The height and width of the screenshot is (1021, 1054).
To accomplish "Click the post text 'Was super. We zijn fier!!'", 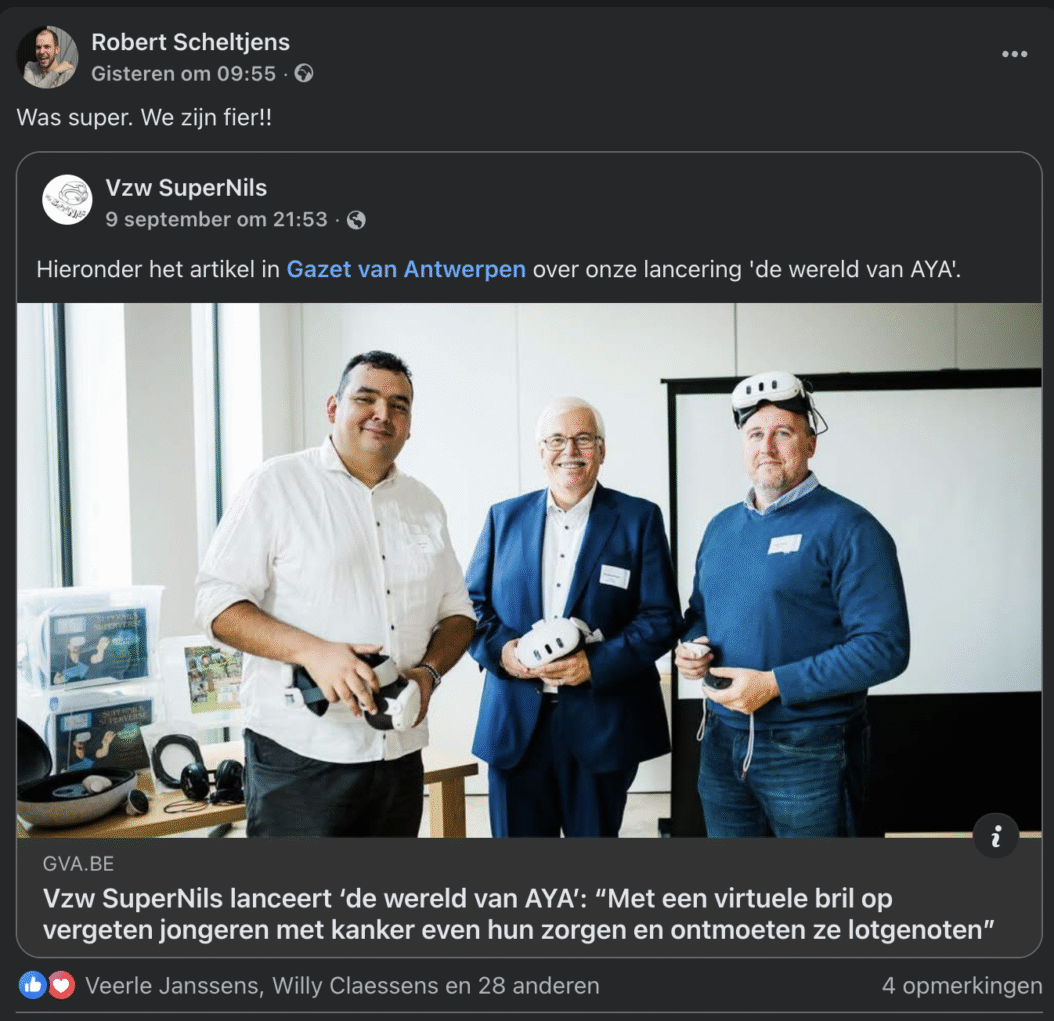I will [x=145, y=118].
